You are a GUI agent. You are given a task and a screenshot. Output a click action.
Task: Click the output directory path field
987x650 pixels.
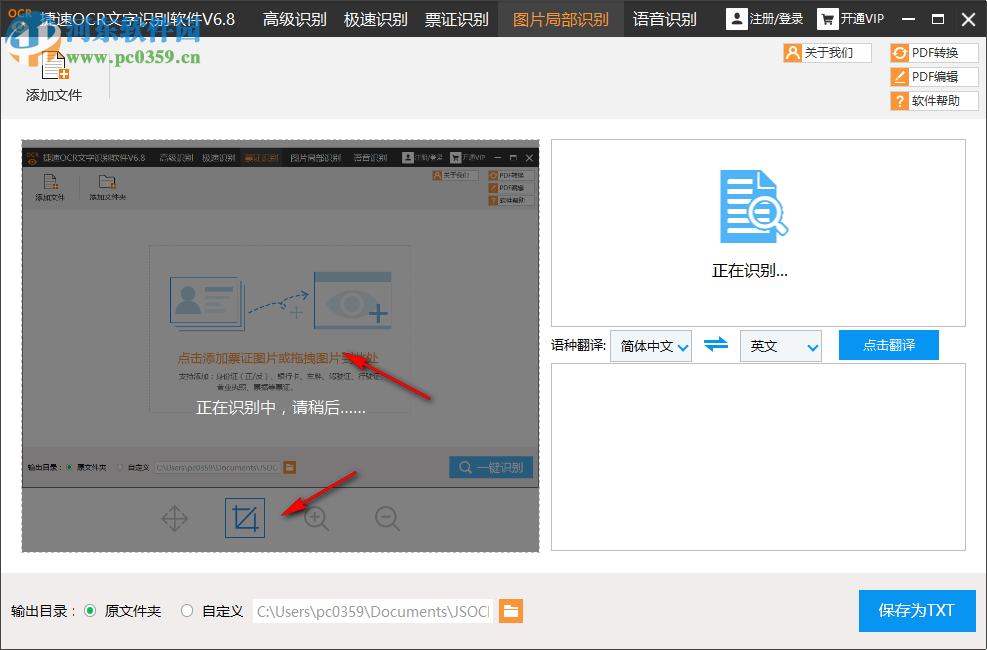[373, 611]
